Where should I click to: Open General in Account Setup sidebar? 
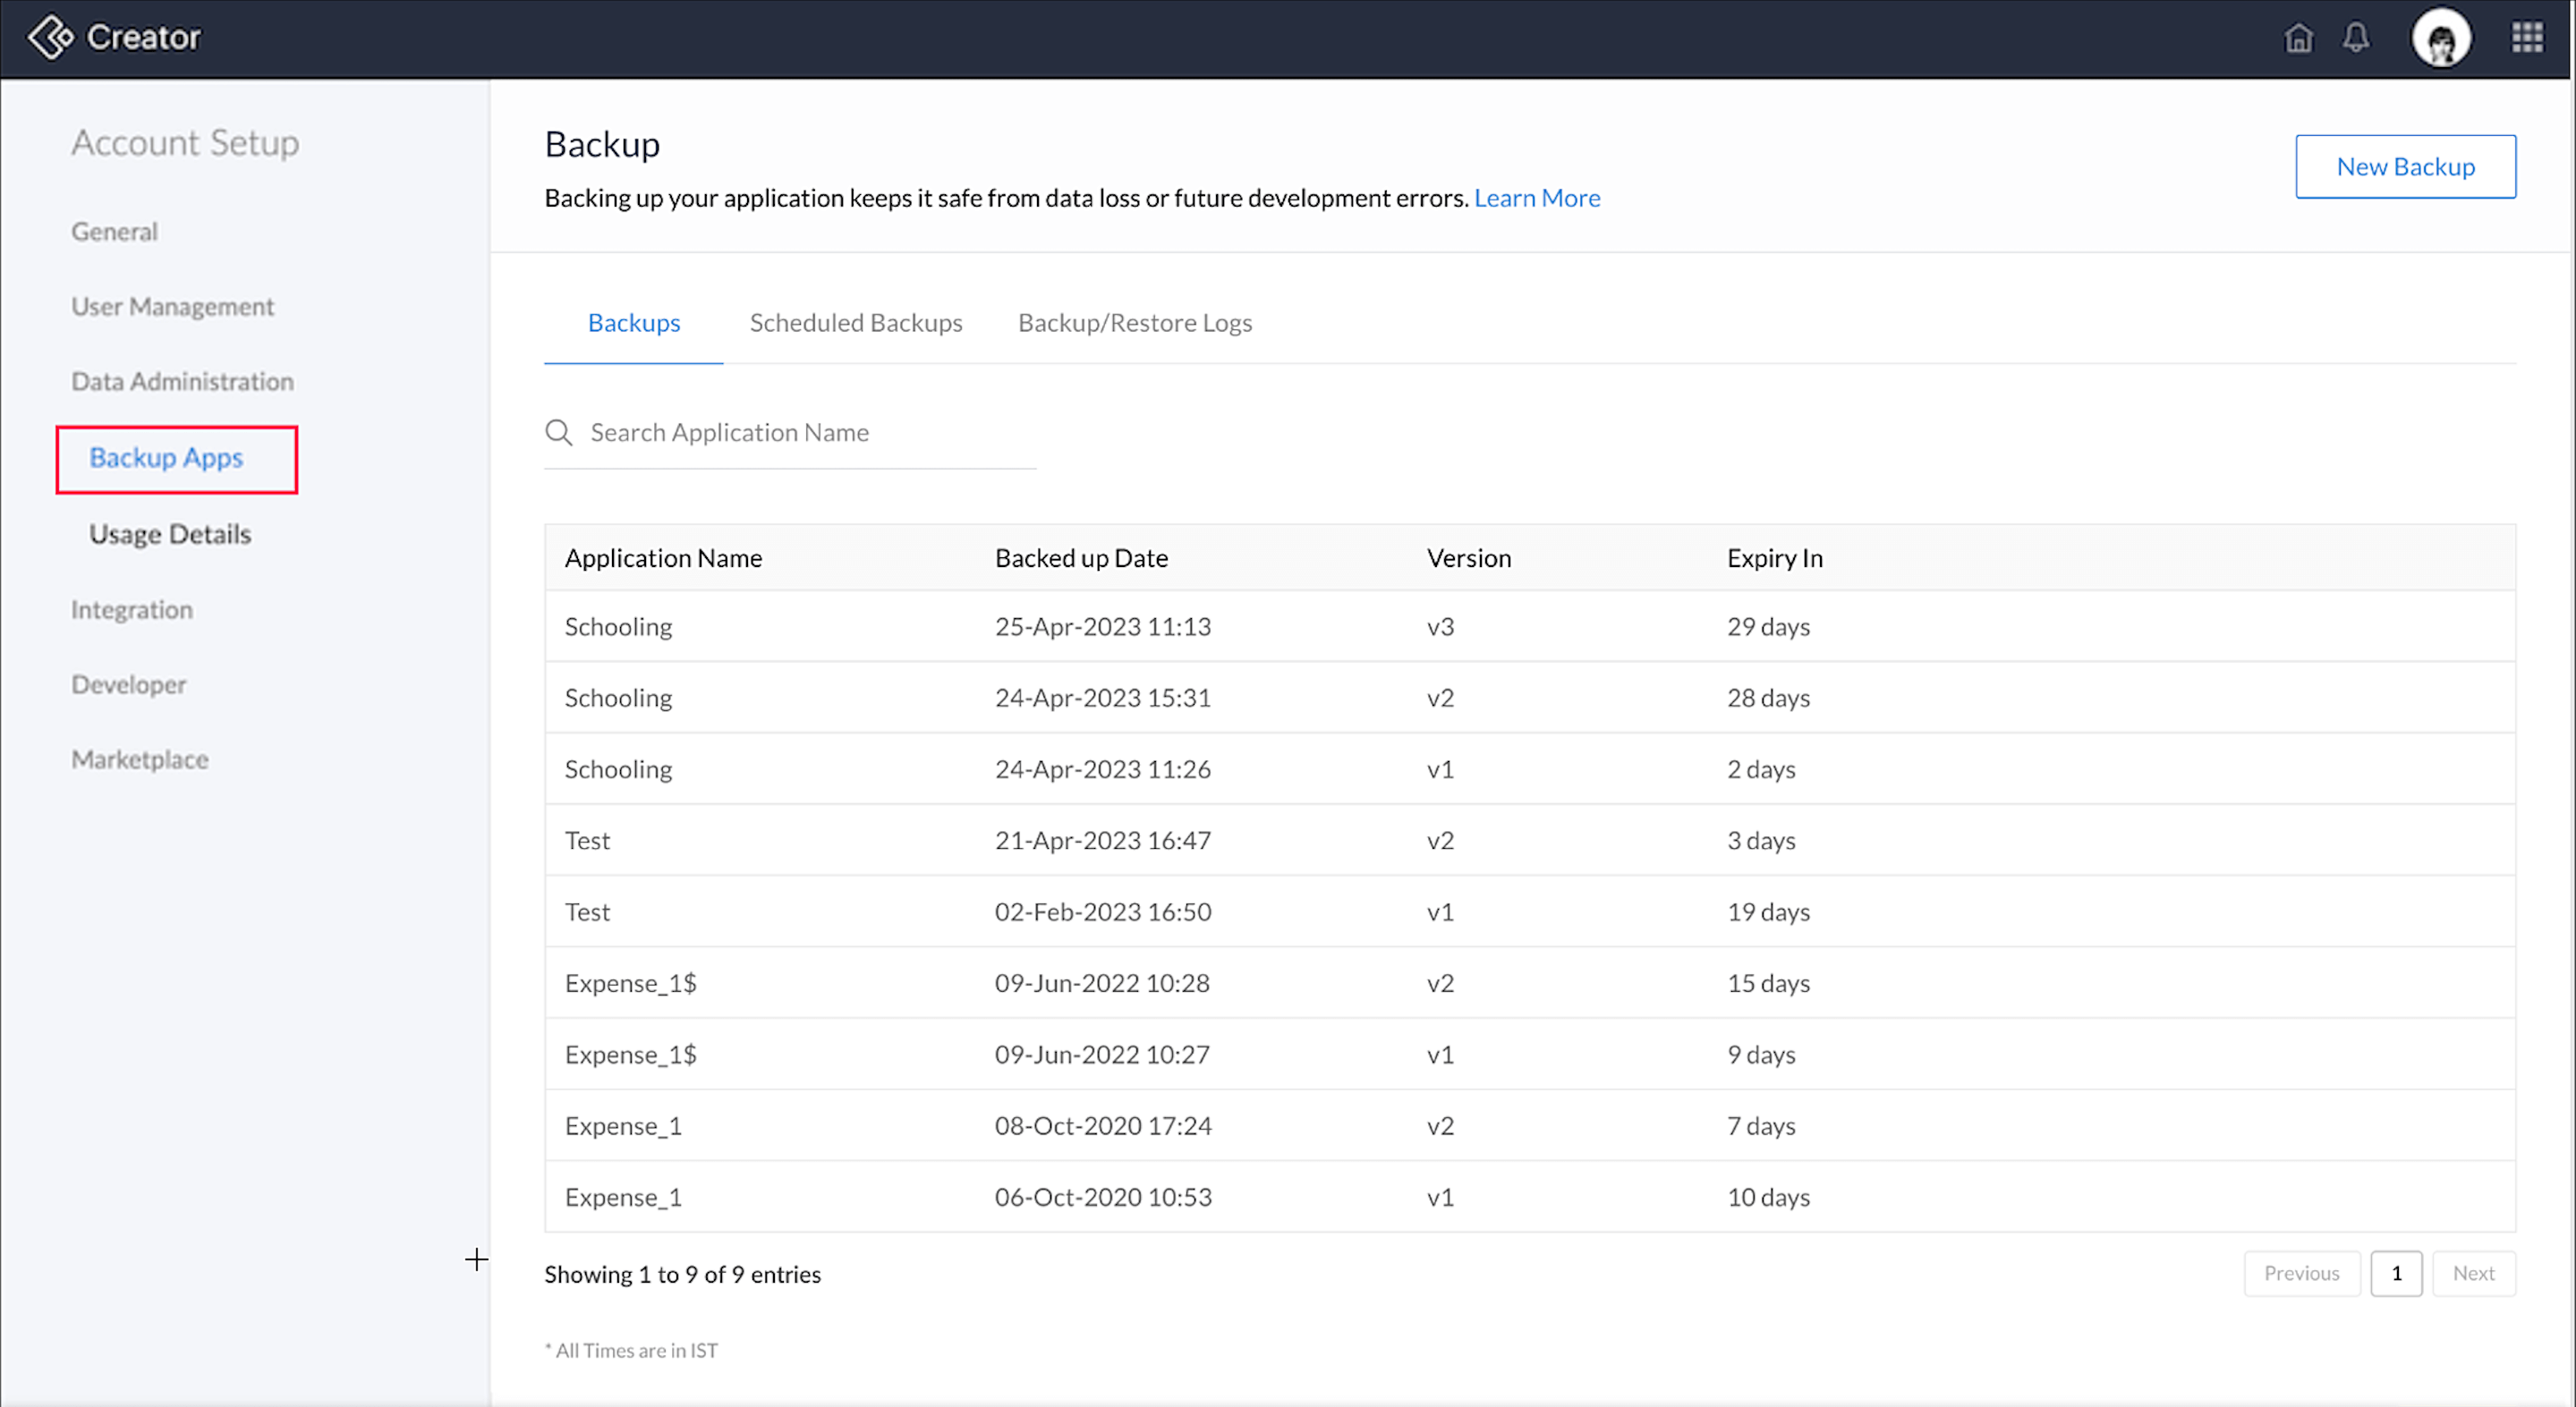[114, 232]
